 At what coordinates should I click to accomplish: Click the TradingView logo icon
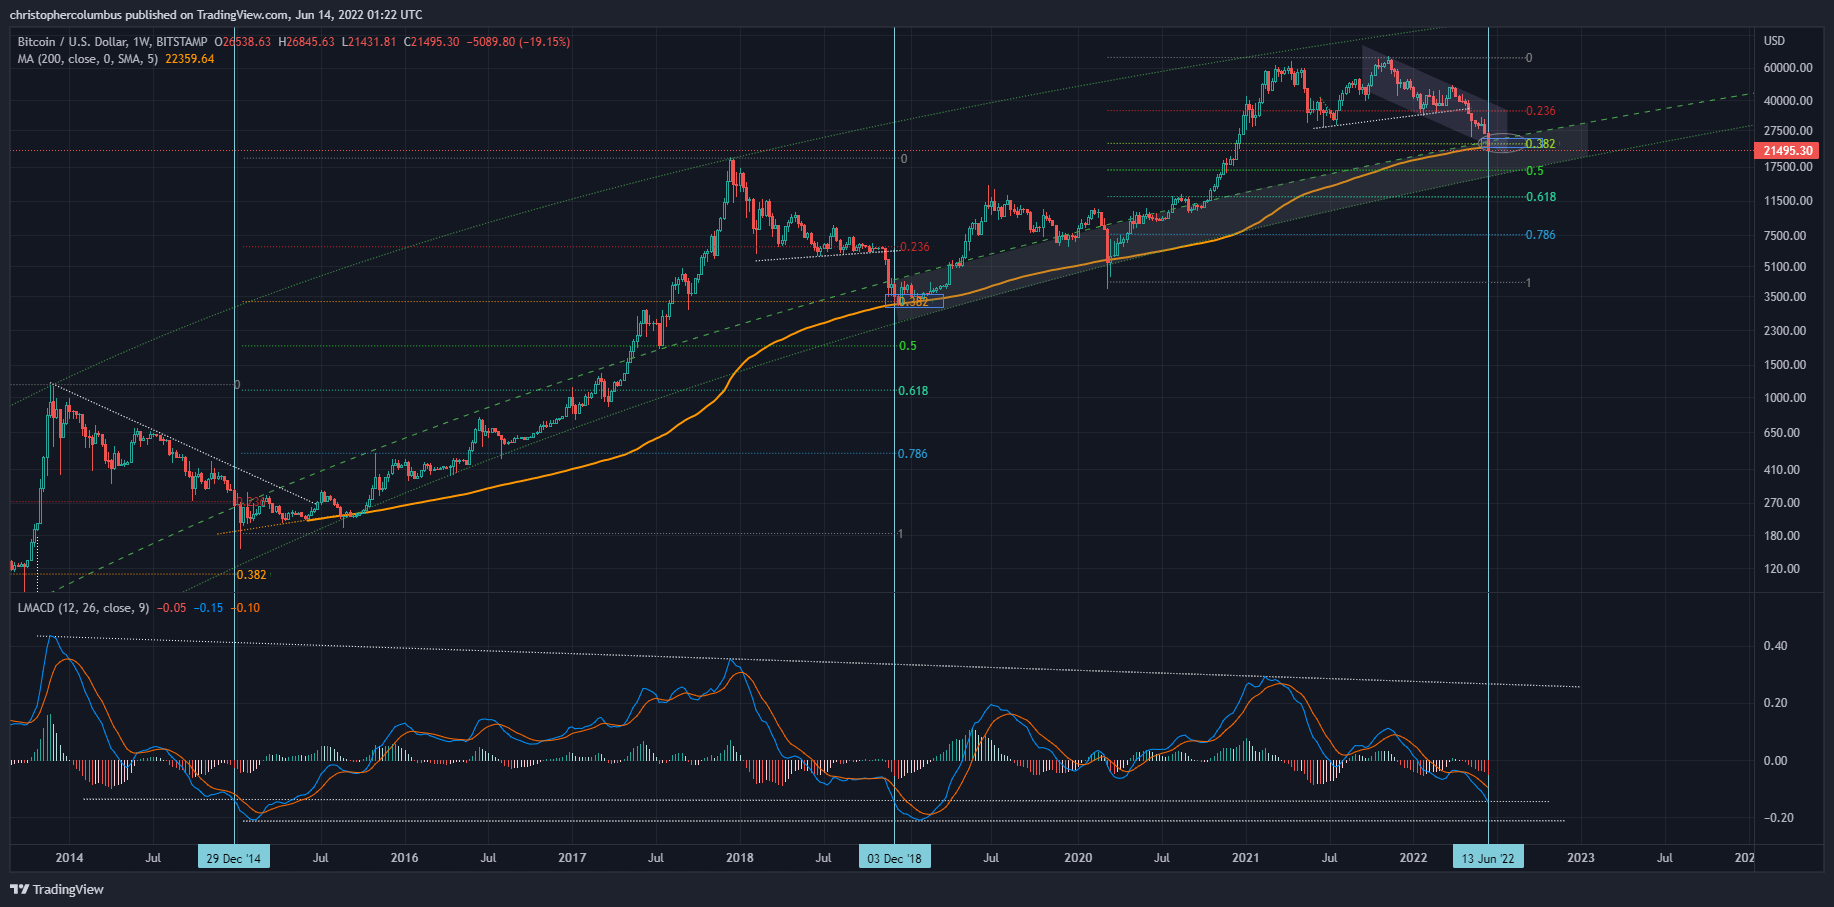19,889
